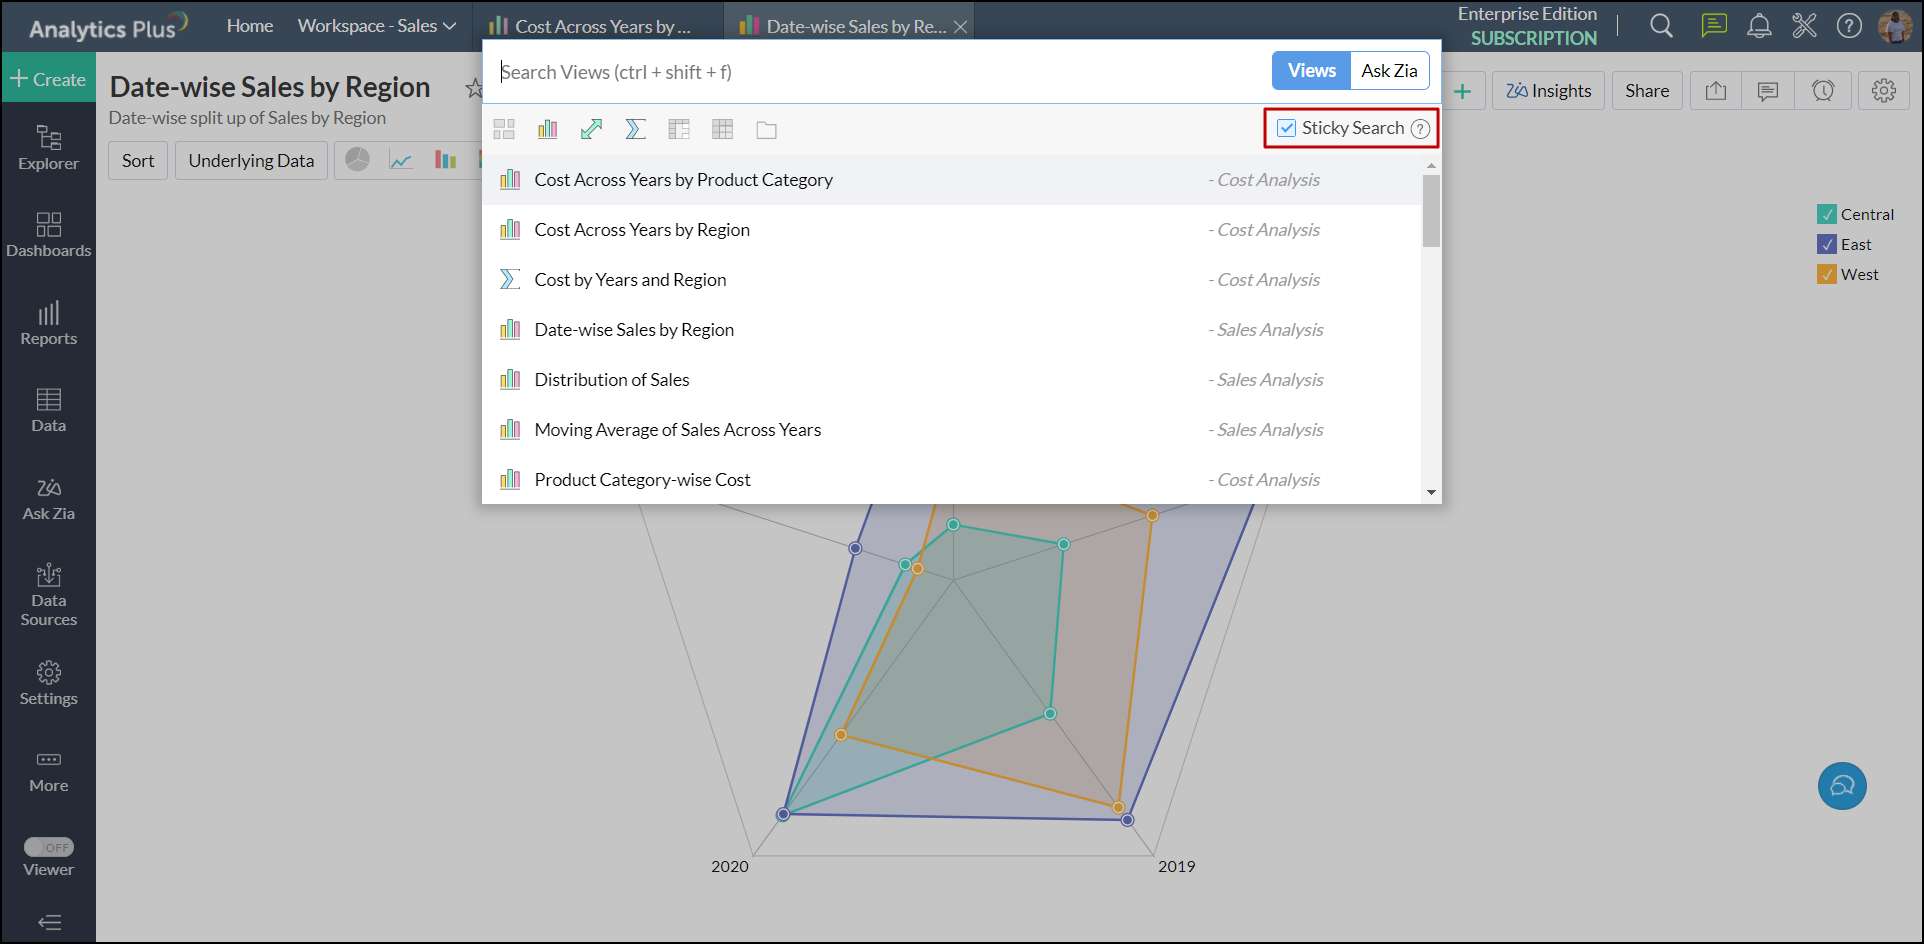
Task: Click the Insights button
Action: click(x=1548, y=91)
